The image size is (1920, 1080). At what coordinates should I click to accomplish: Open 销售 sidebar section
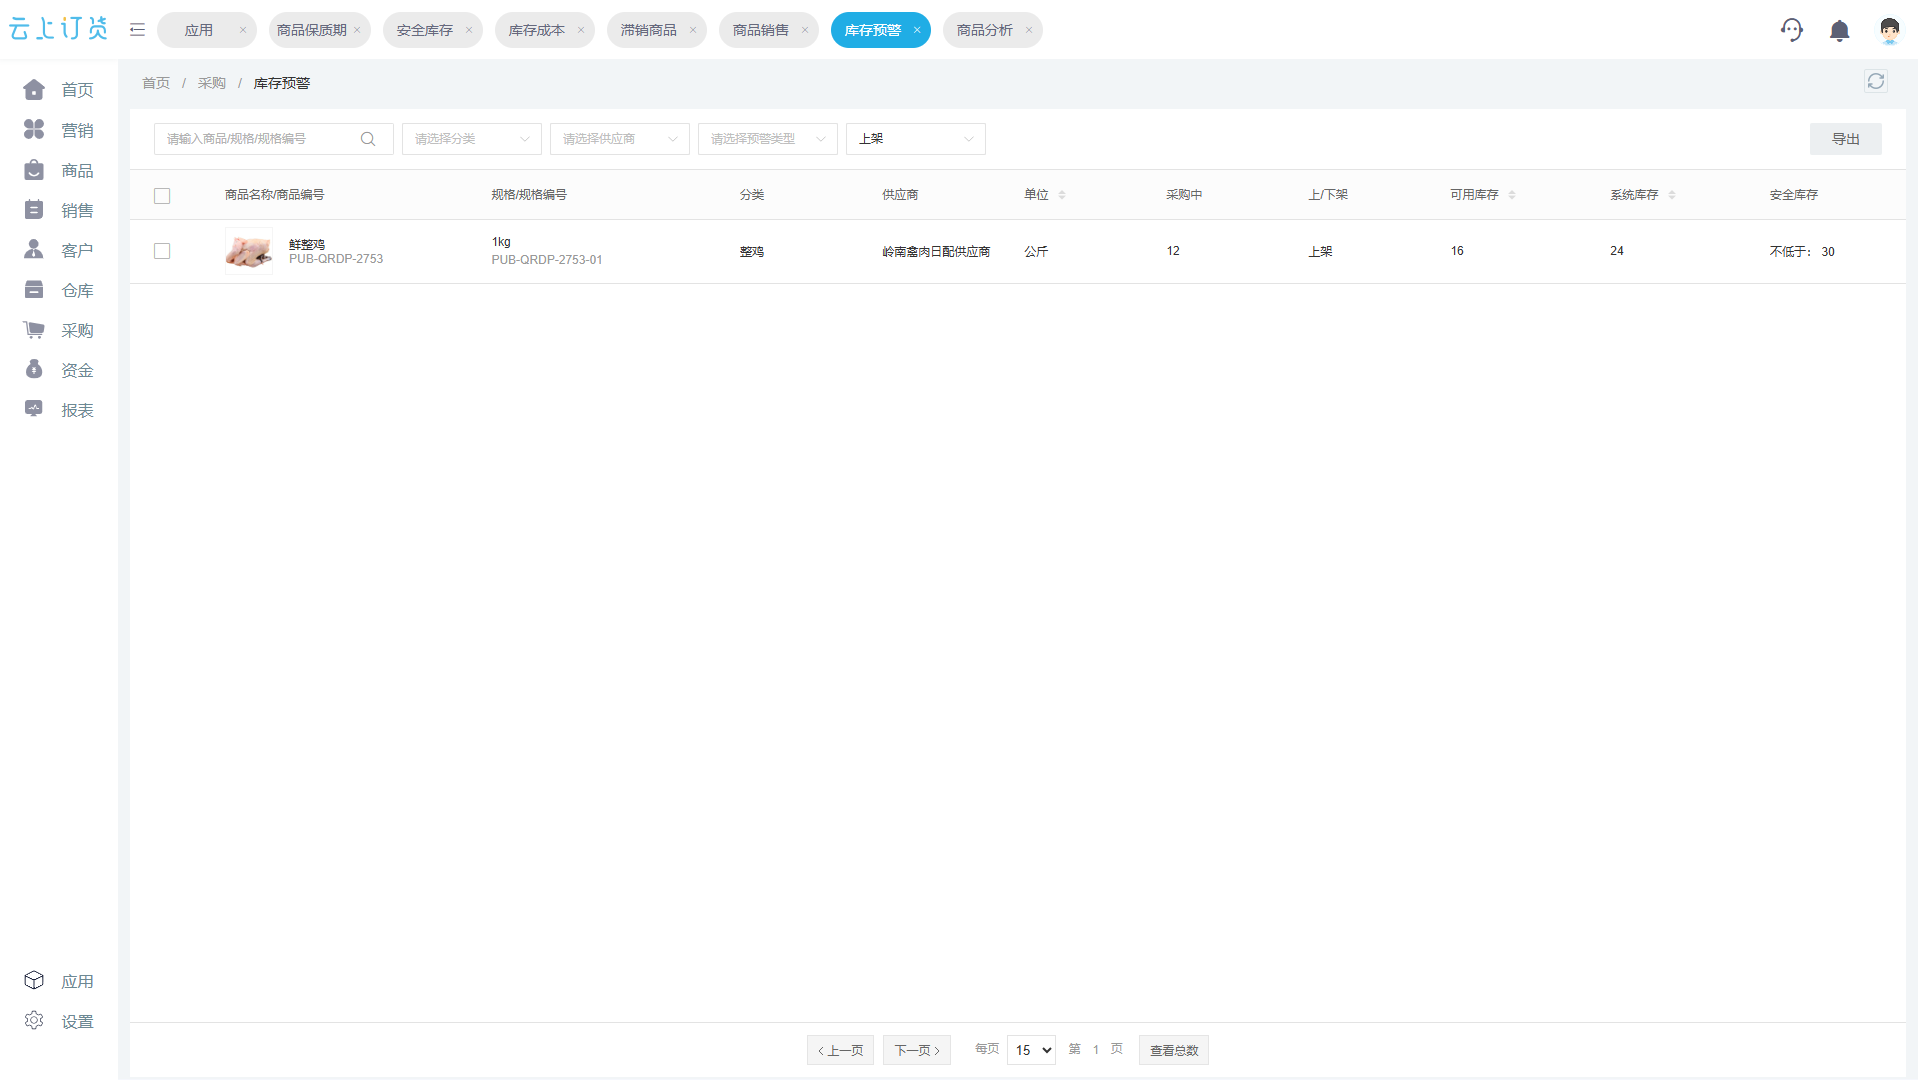[59, 210]
